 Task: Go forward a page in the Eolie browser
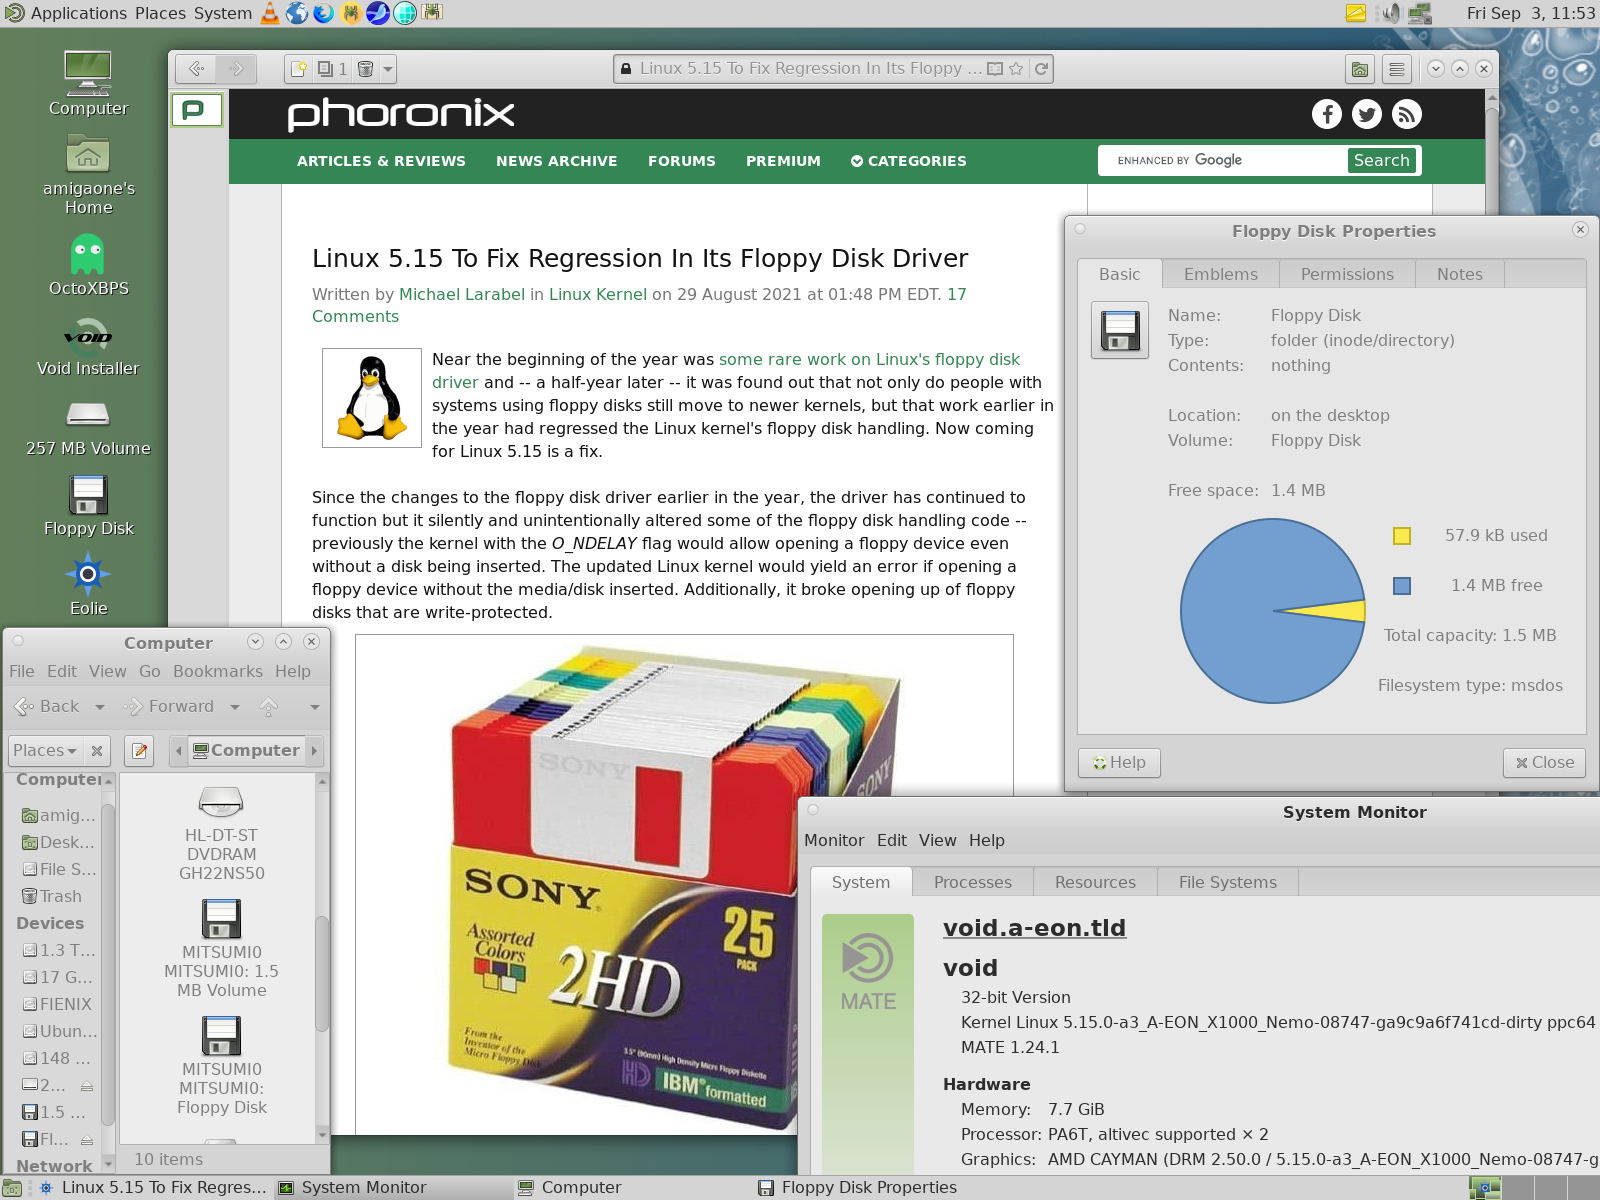pyautogui.click(x=236, y=69)
